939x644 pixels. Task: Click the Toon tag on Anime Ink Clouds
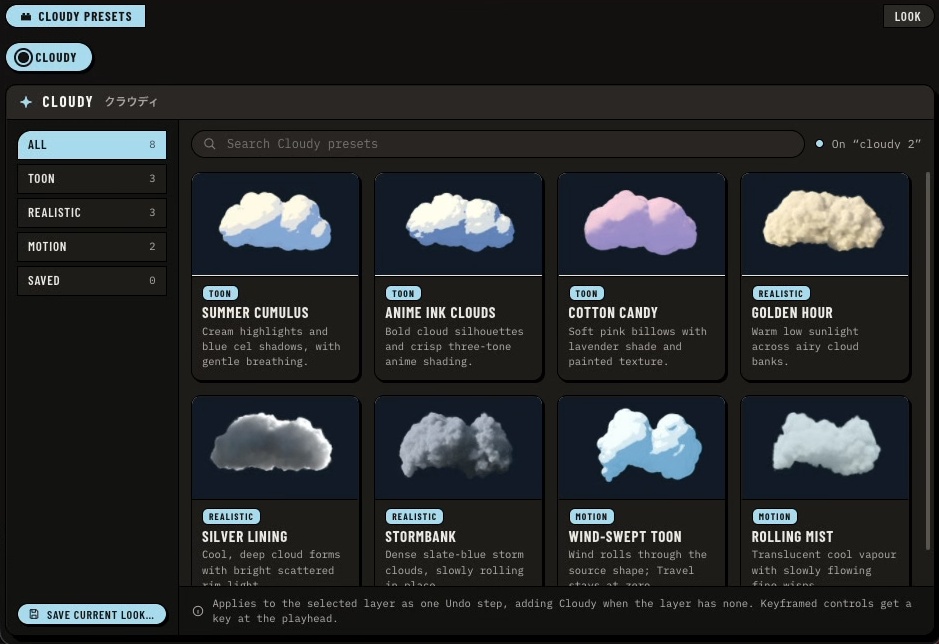(403, 294)
